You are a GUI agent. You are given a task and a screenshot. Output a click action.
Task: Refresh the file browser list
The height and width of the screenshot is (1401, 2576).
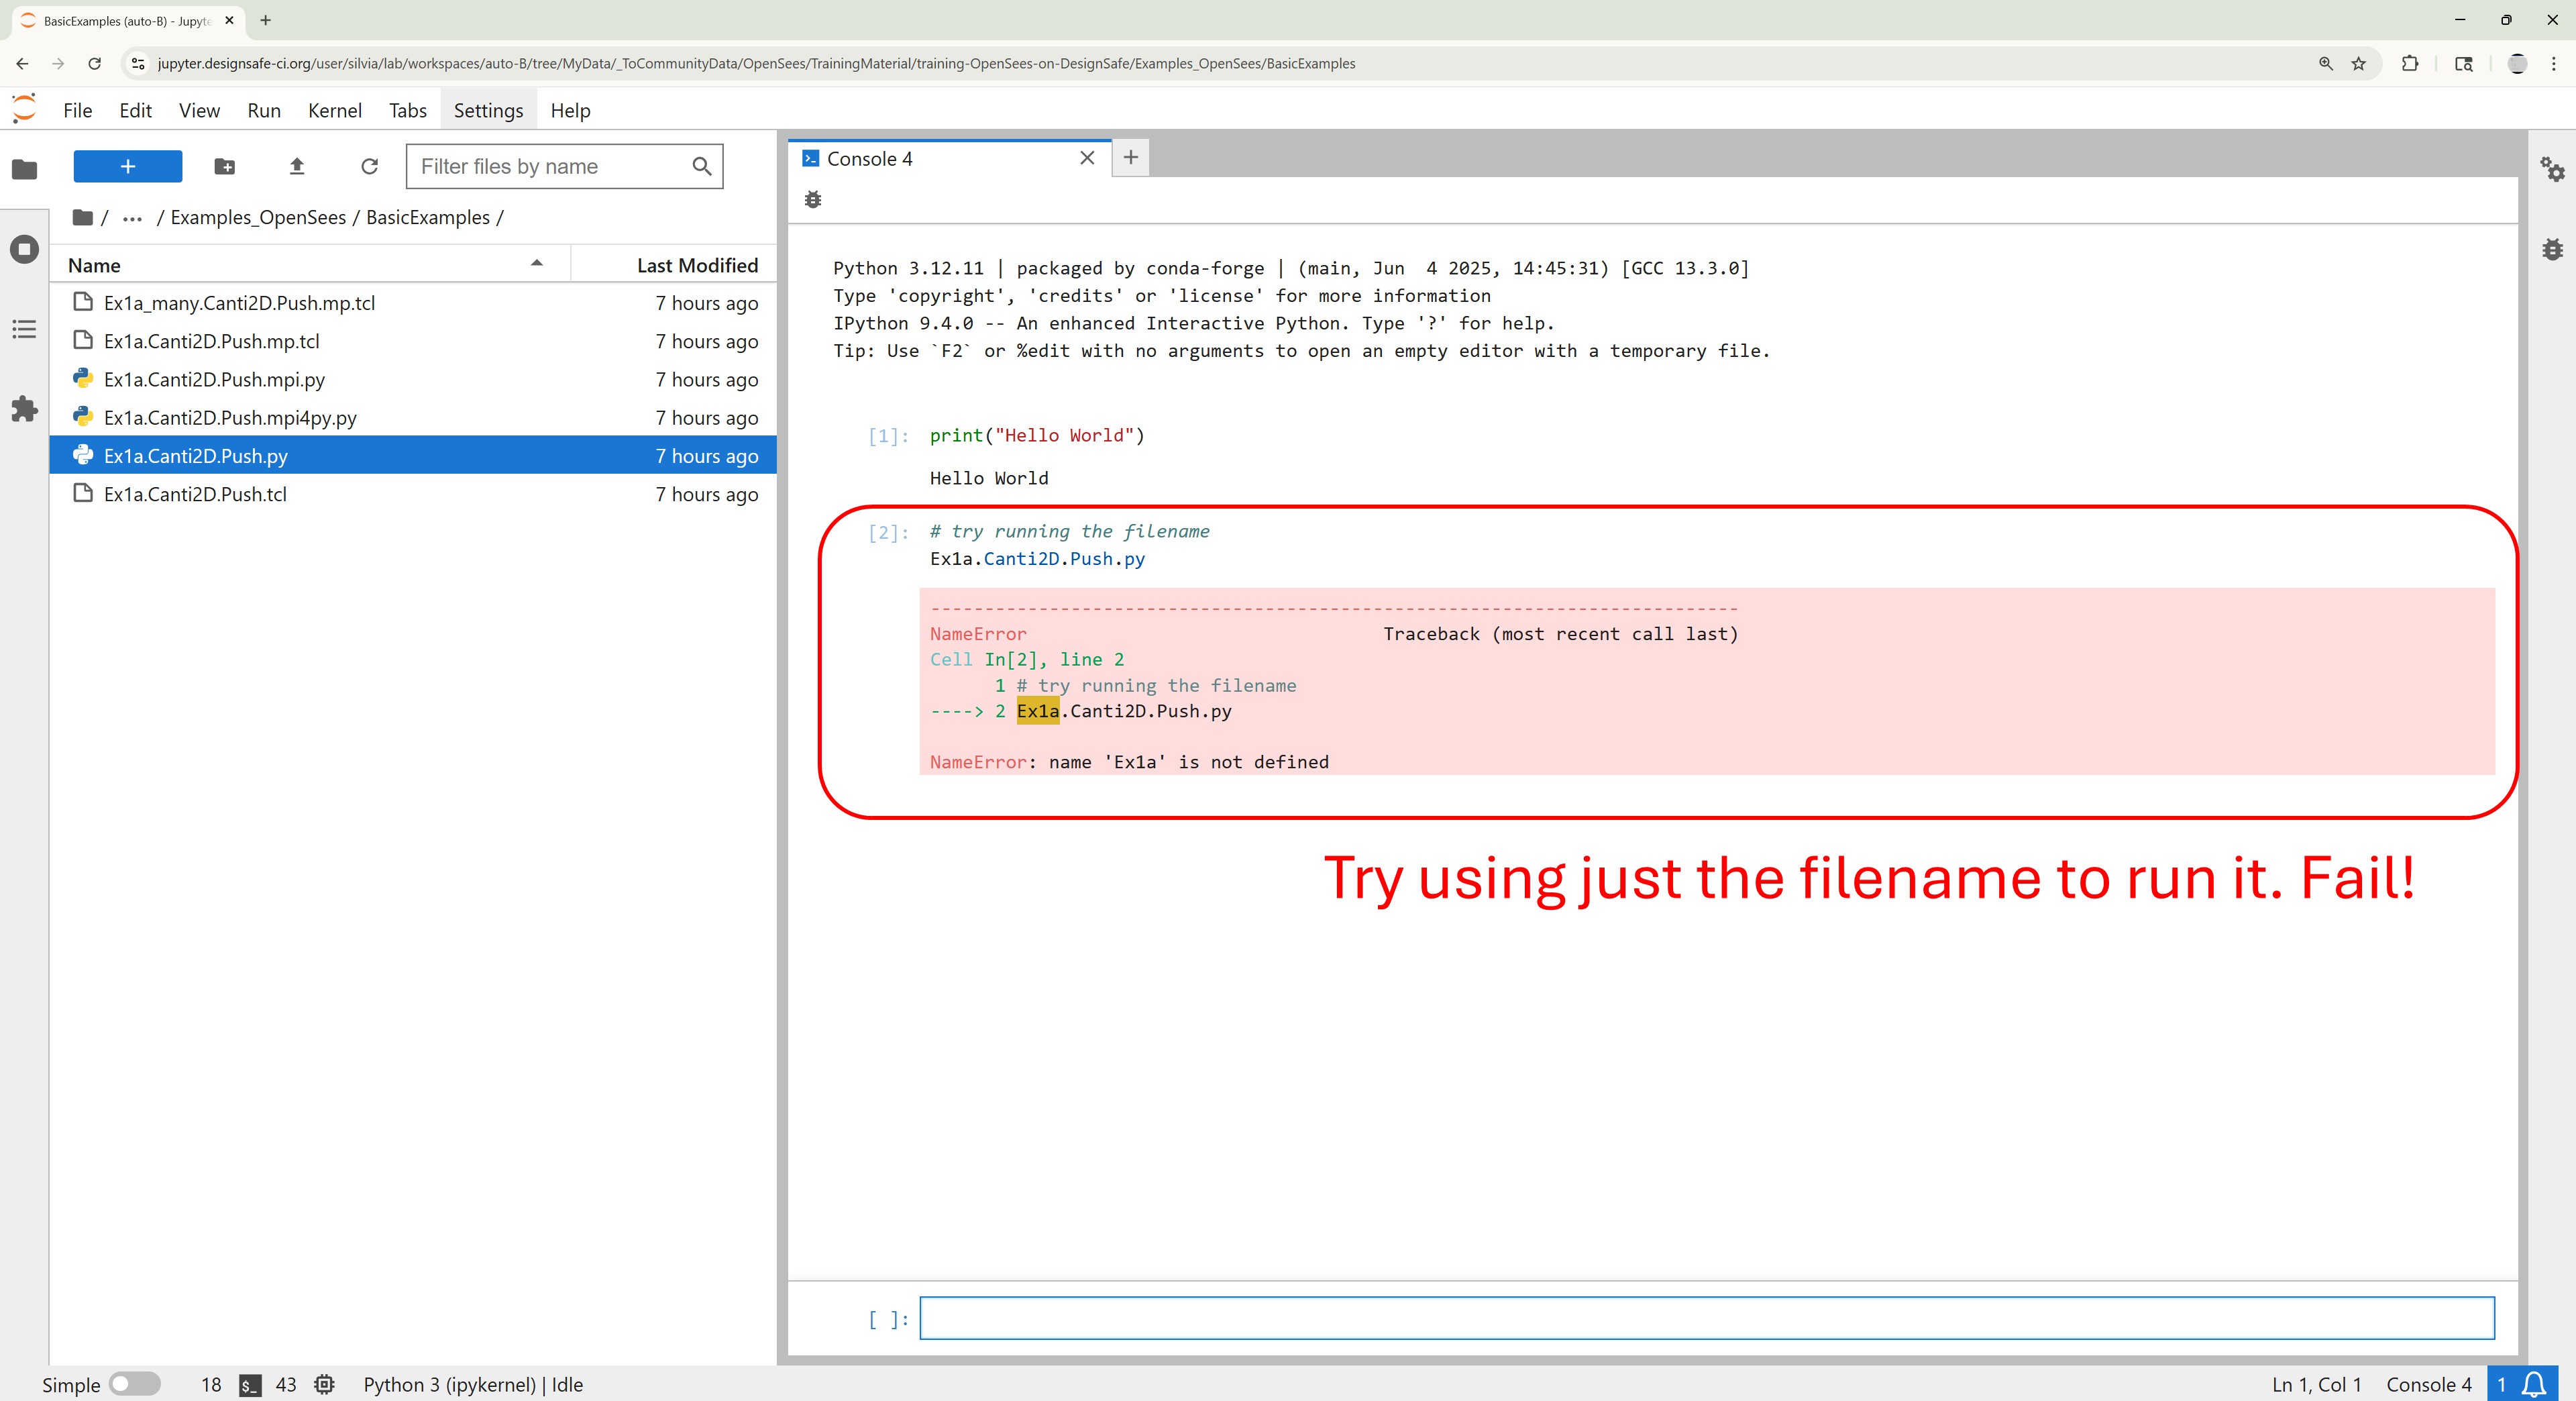[369, 166]
